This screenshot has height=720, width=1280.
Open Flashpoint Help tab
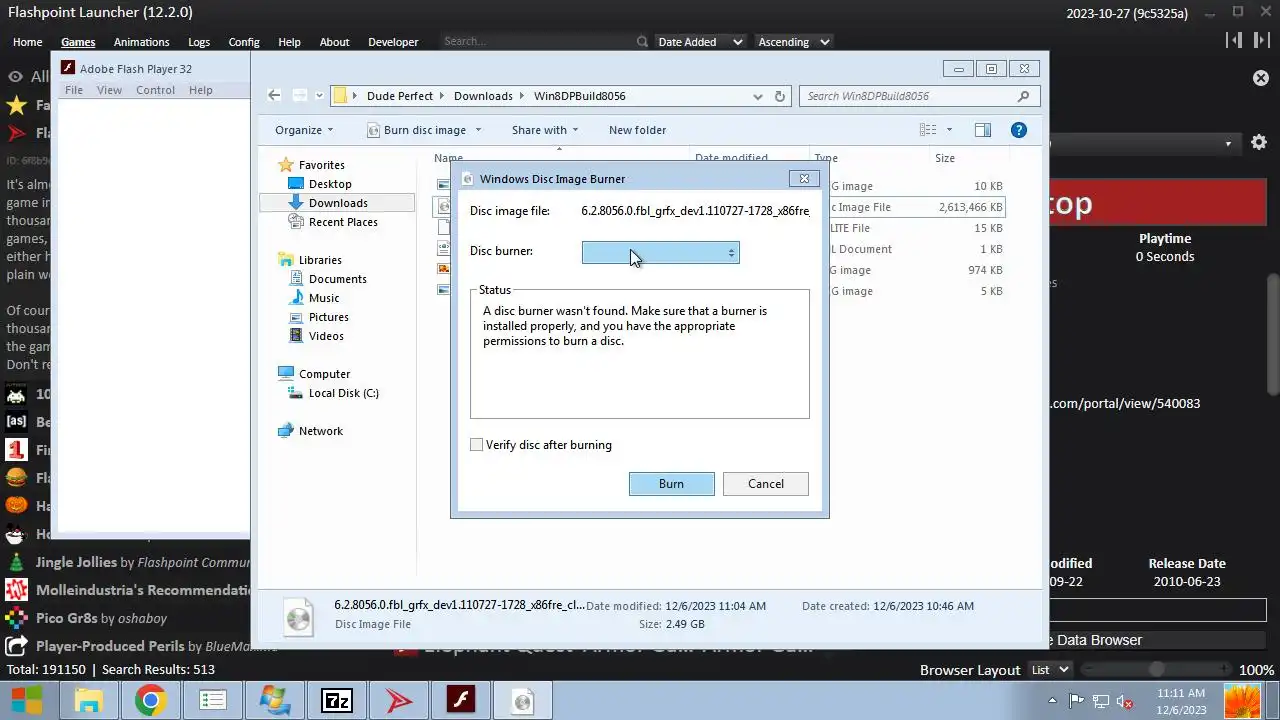click(289, 42)
